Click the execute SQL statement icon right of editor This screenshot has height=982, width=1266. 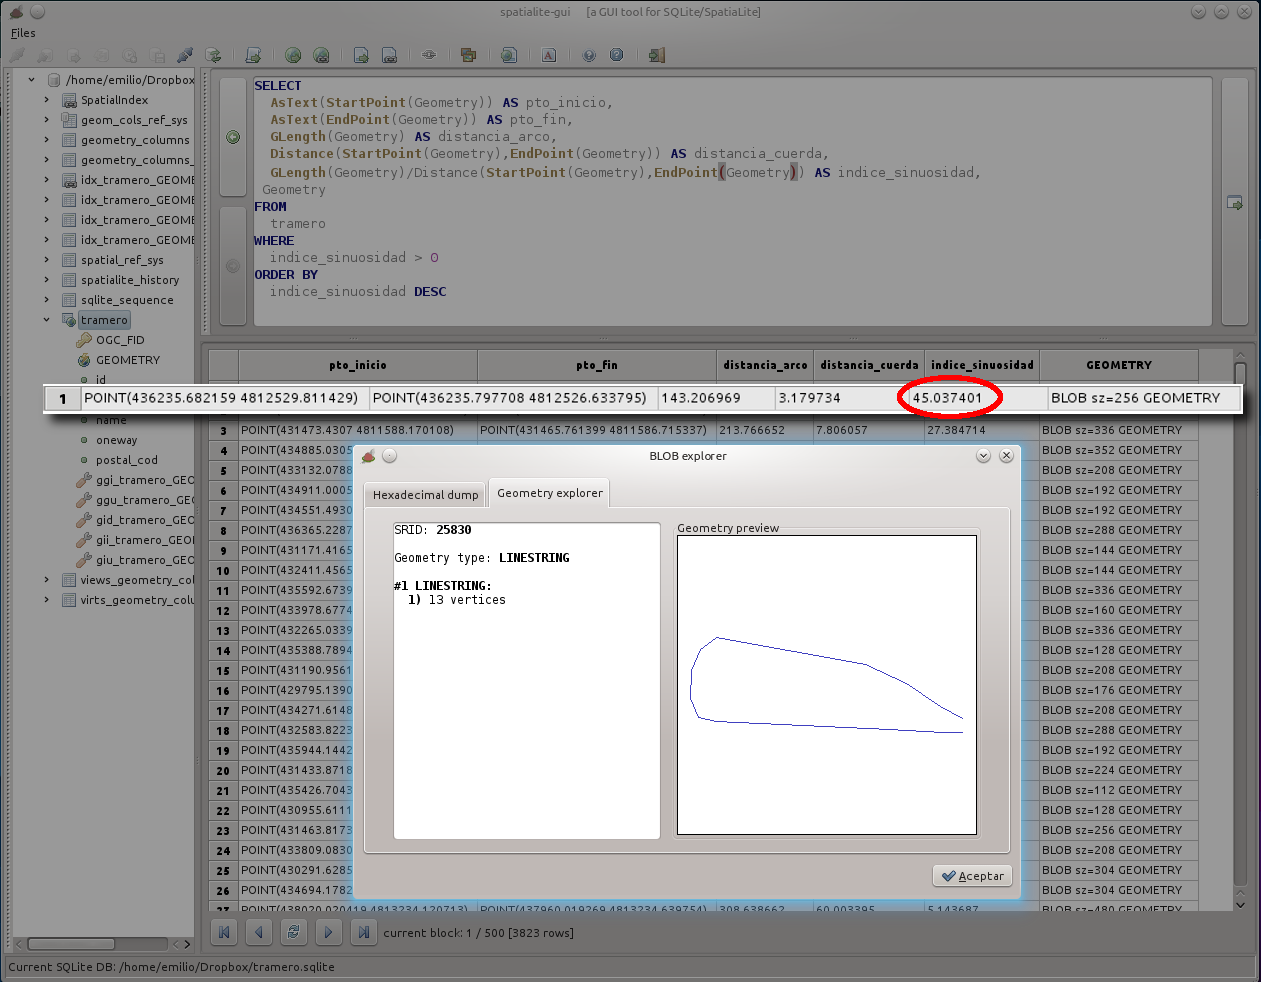click(x=1235, y=203)
